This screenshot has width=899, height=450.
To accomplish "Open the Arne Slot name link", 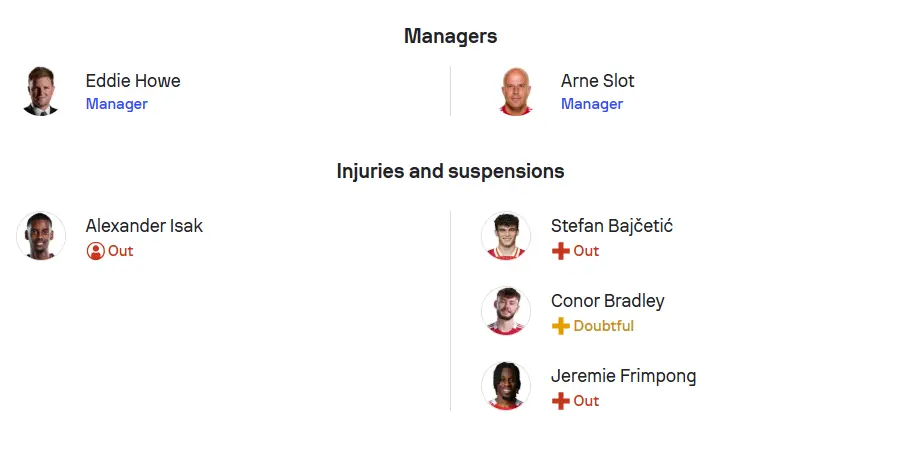I will click(x=597, y=81).
